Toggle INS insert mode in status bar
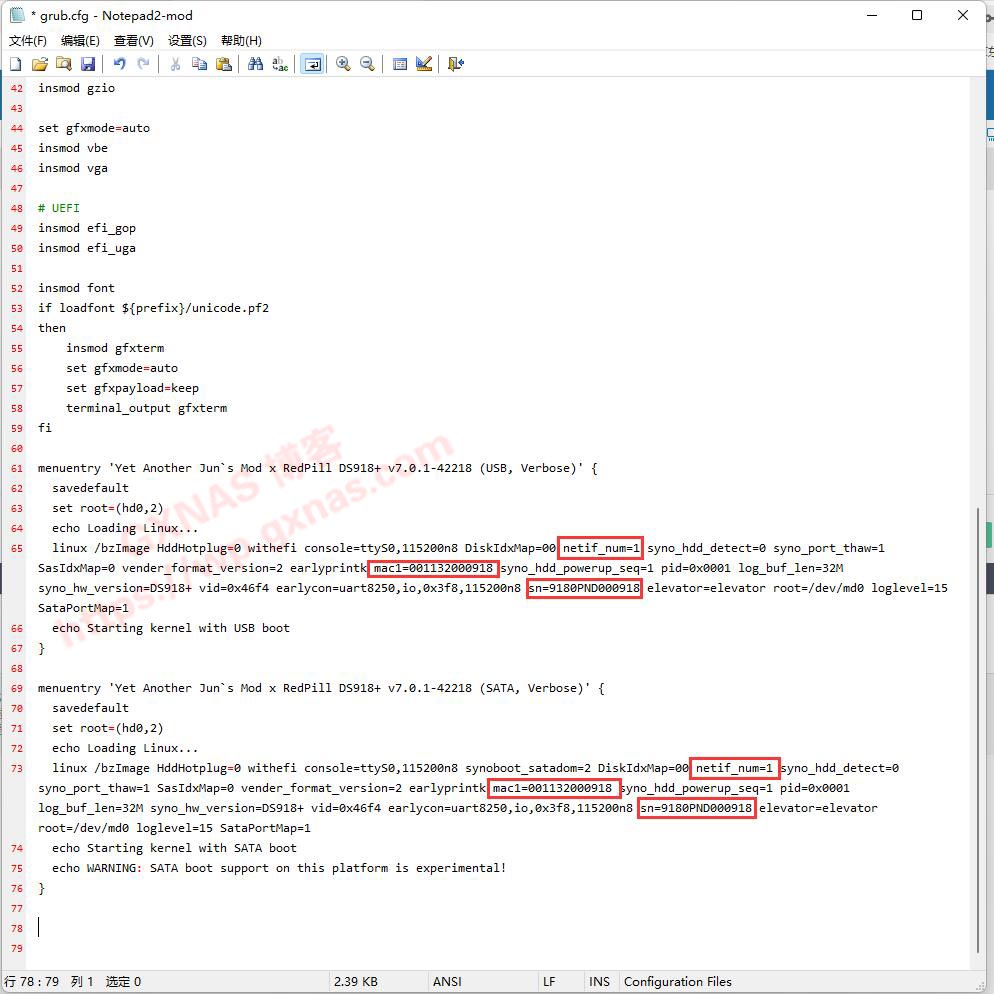This screenshot has height=994, width=994. [x=599, y=981]
